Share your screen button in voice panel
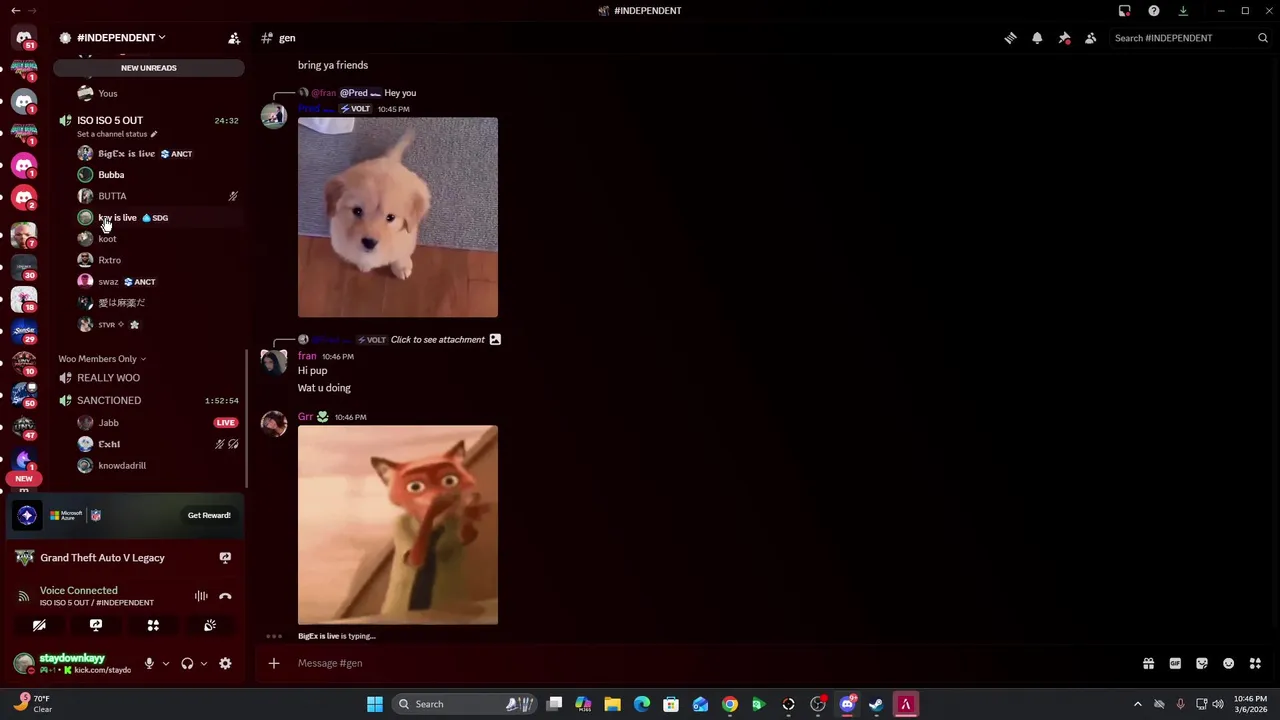Viewport: 1280px width, 720px height. pyautogui.click(x=96, y=625)
